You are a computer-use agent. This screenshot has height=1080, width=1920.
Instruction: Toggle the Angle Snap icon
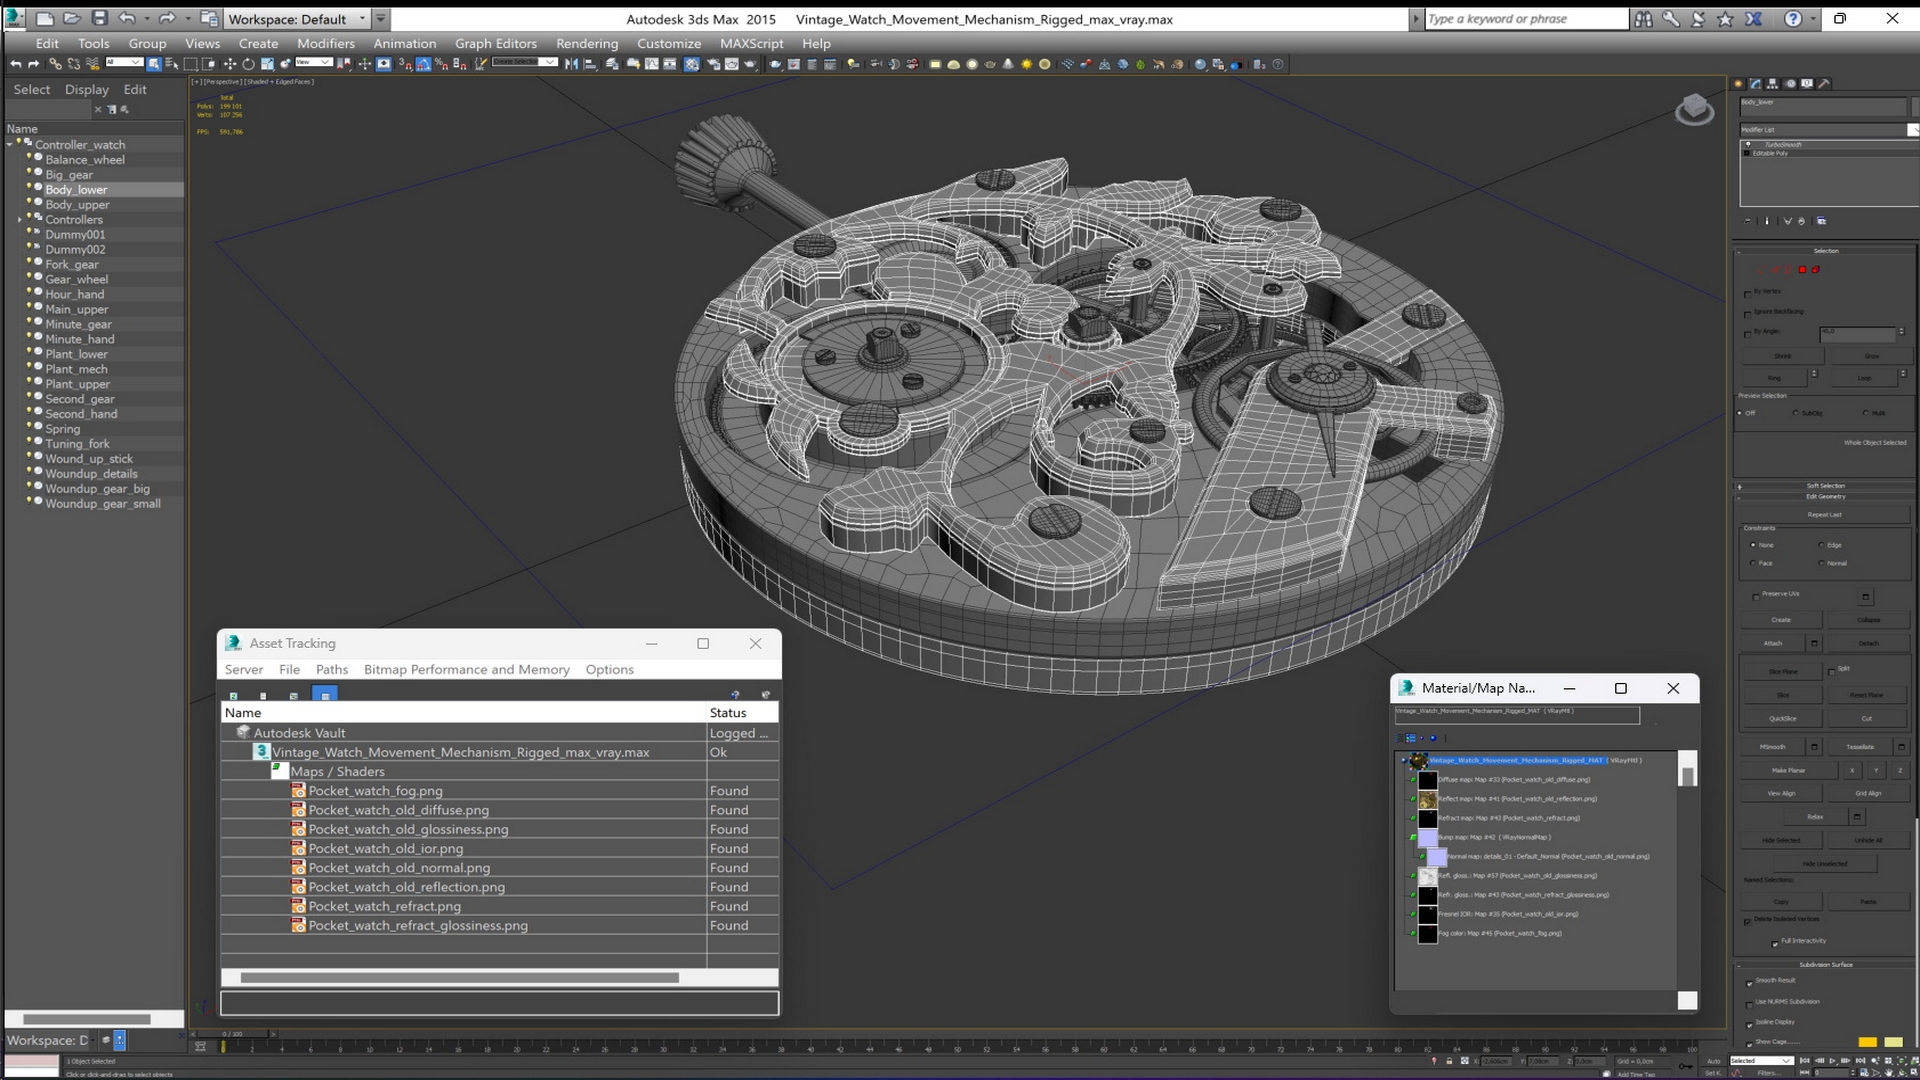pos(423,64)
